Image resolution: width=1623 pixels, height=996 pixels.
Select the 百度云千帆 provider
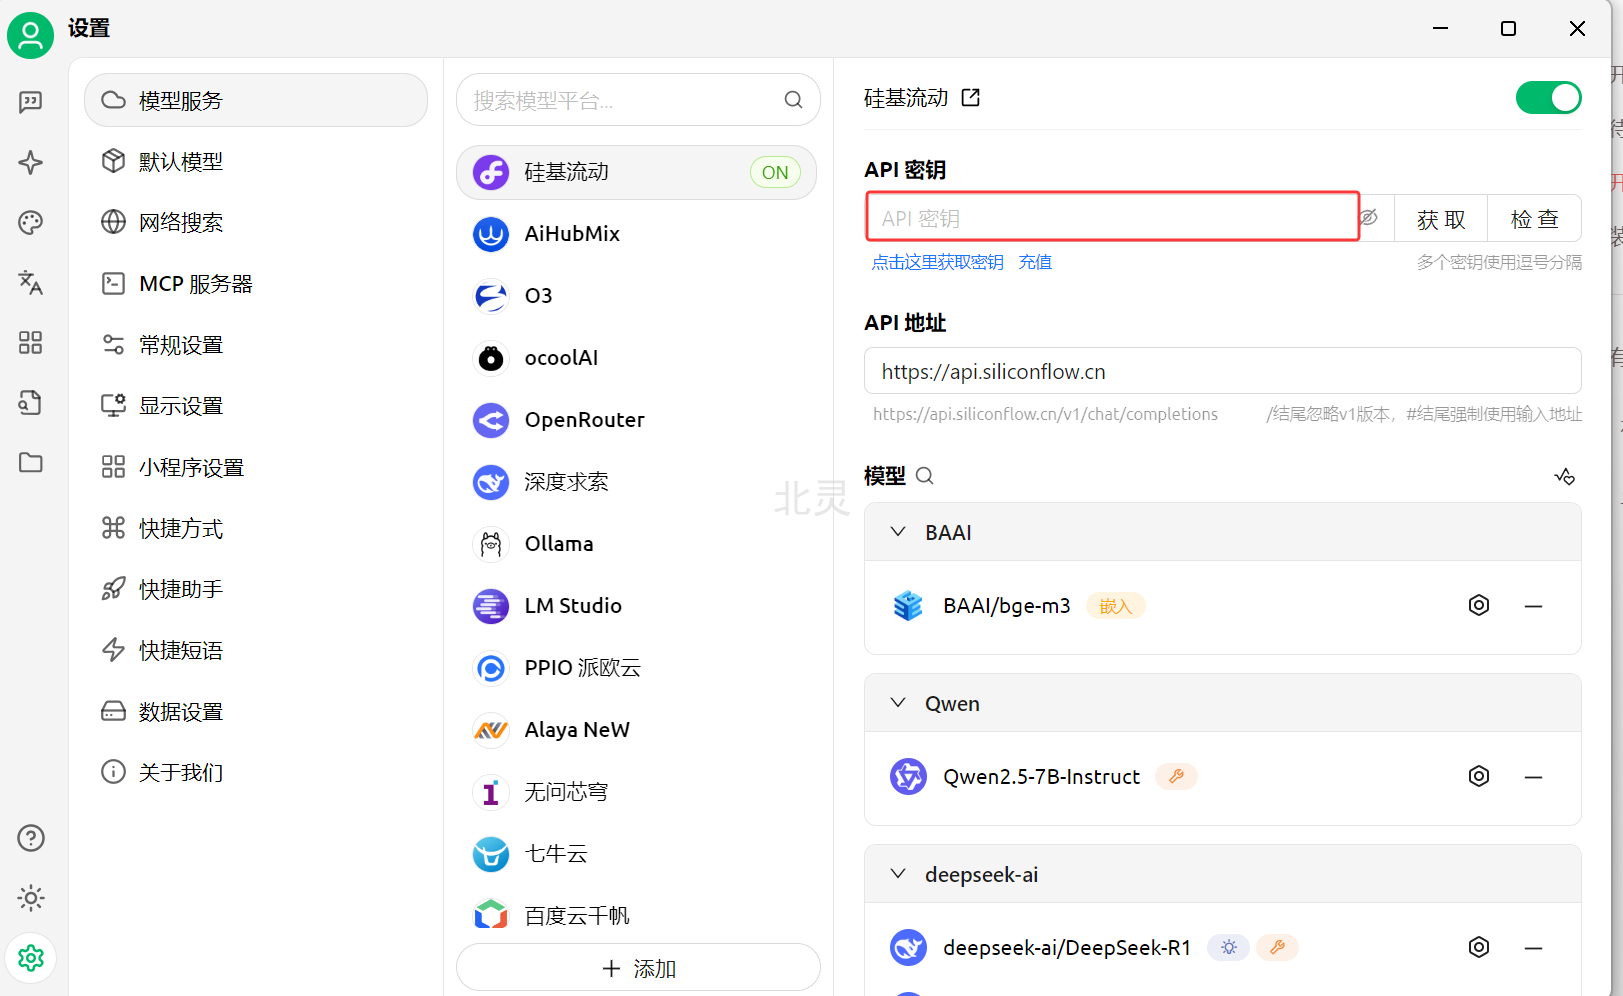coord(637,915)
